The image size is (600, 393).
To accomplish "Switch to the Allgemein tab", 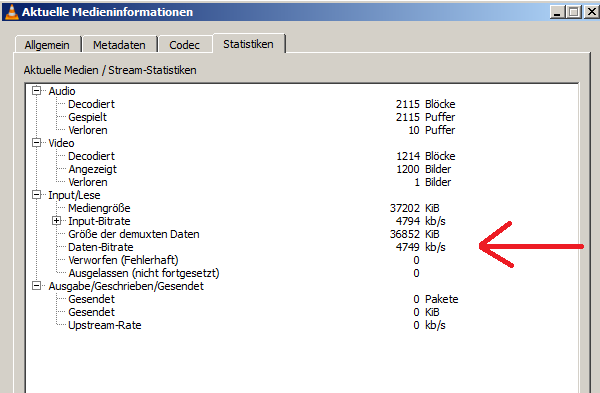I will tap(47, 45).
